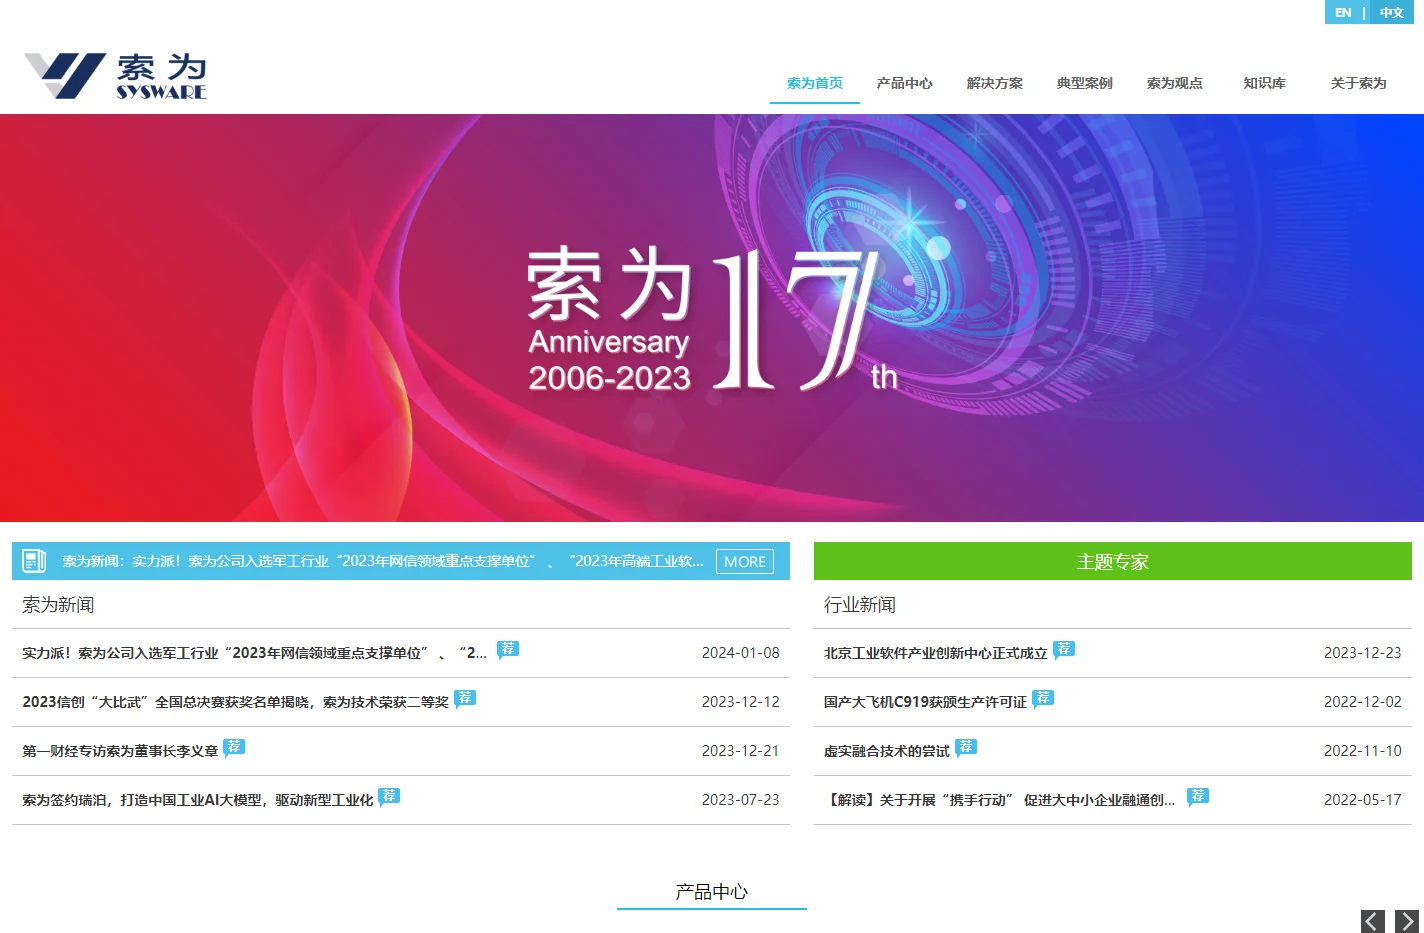Click the 索为新闻 section heading

click(58, 604)
